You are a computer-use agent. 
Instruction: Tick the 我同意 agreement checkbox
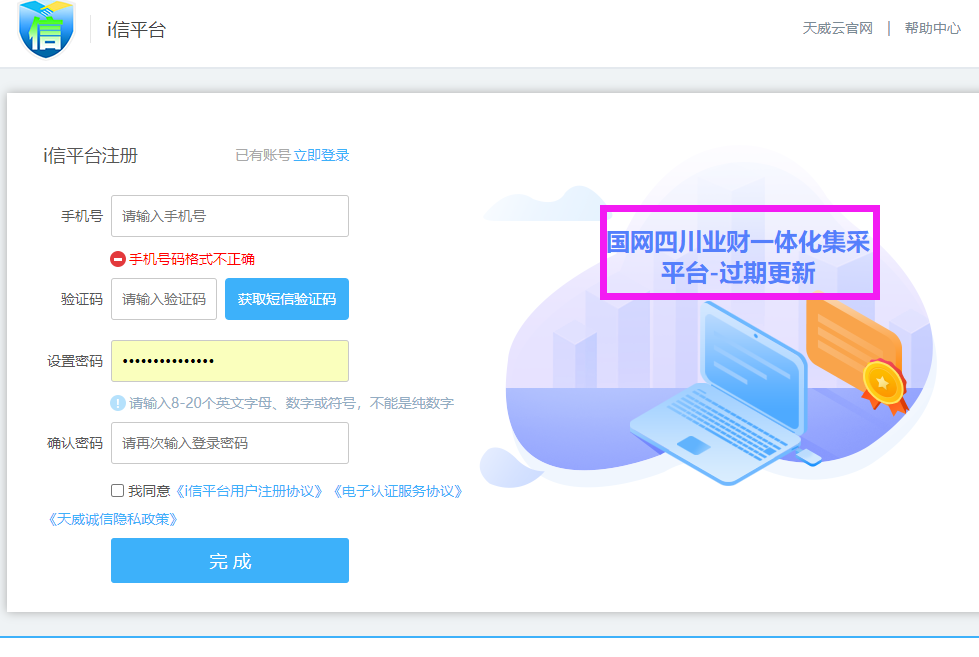(118, 491)
